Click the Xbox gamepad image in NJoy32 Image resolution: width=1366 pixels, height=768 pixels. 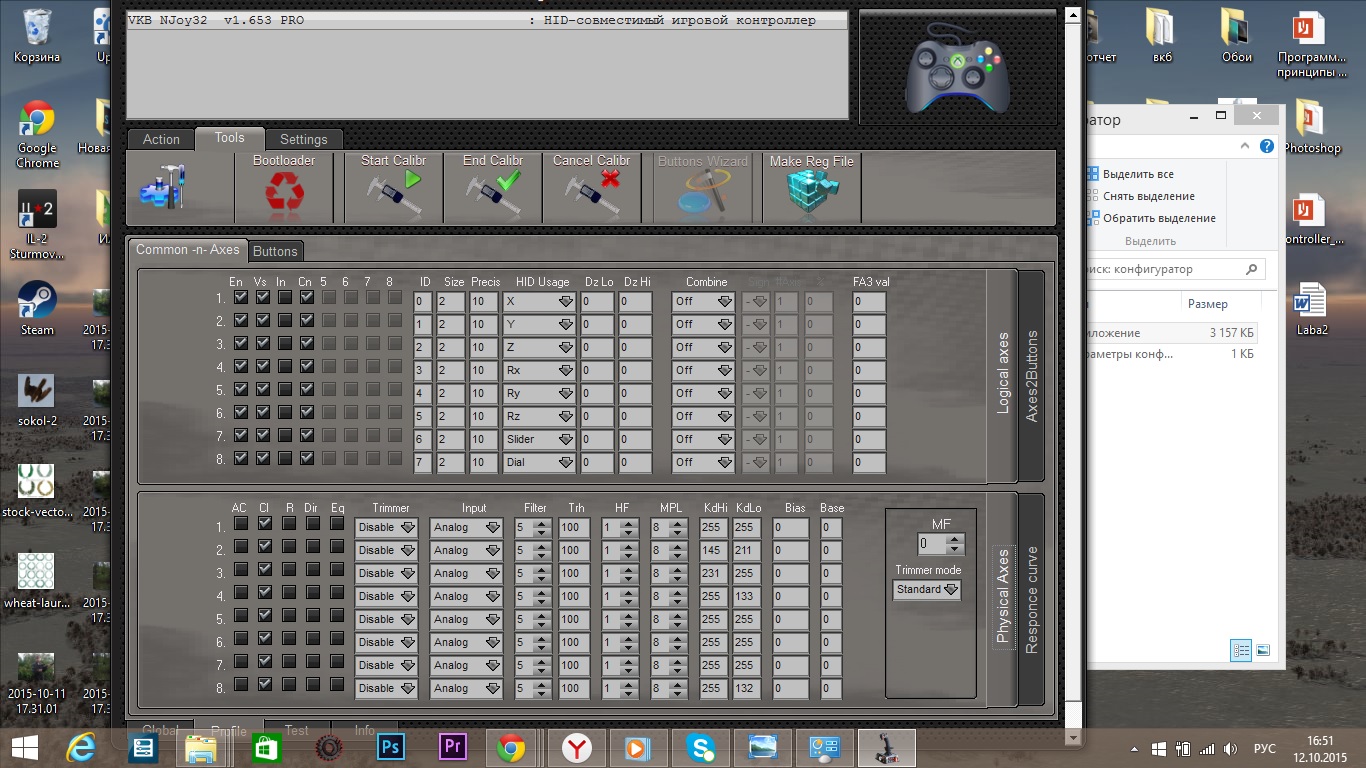pos(958,66)
